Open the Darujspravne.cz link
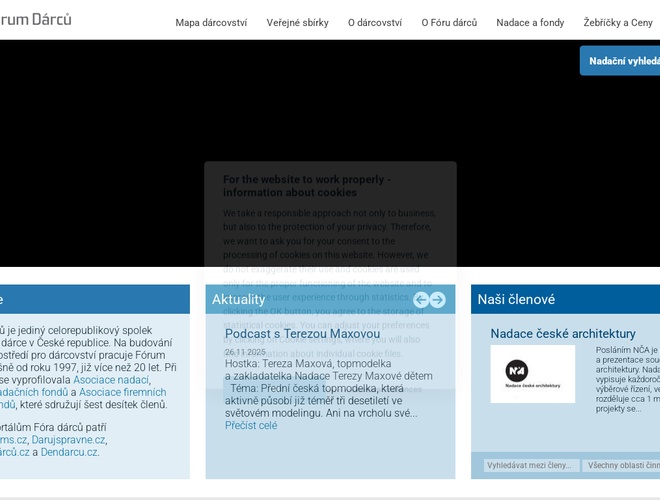Image resolution: width=660 pixels, height=500 pixels. (x=67, y=439)
